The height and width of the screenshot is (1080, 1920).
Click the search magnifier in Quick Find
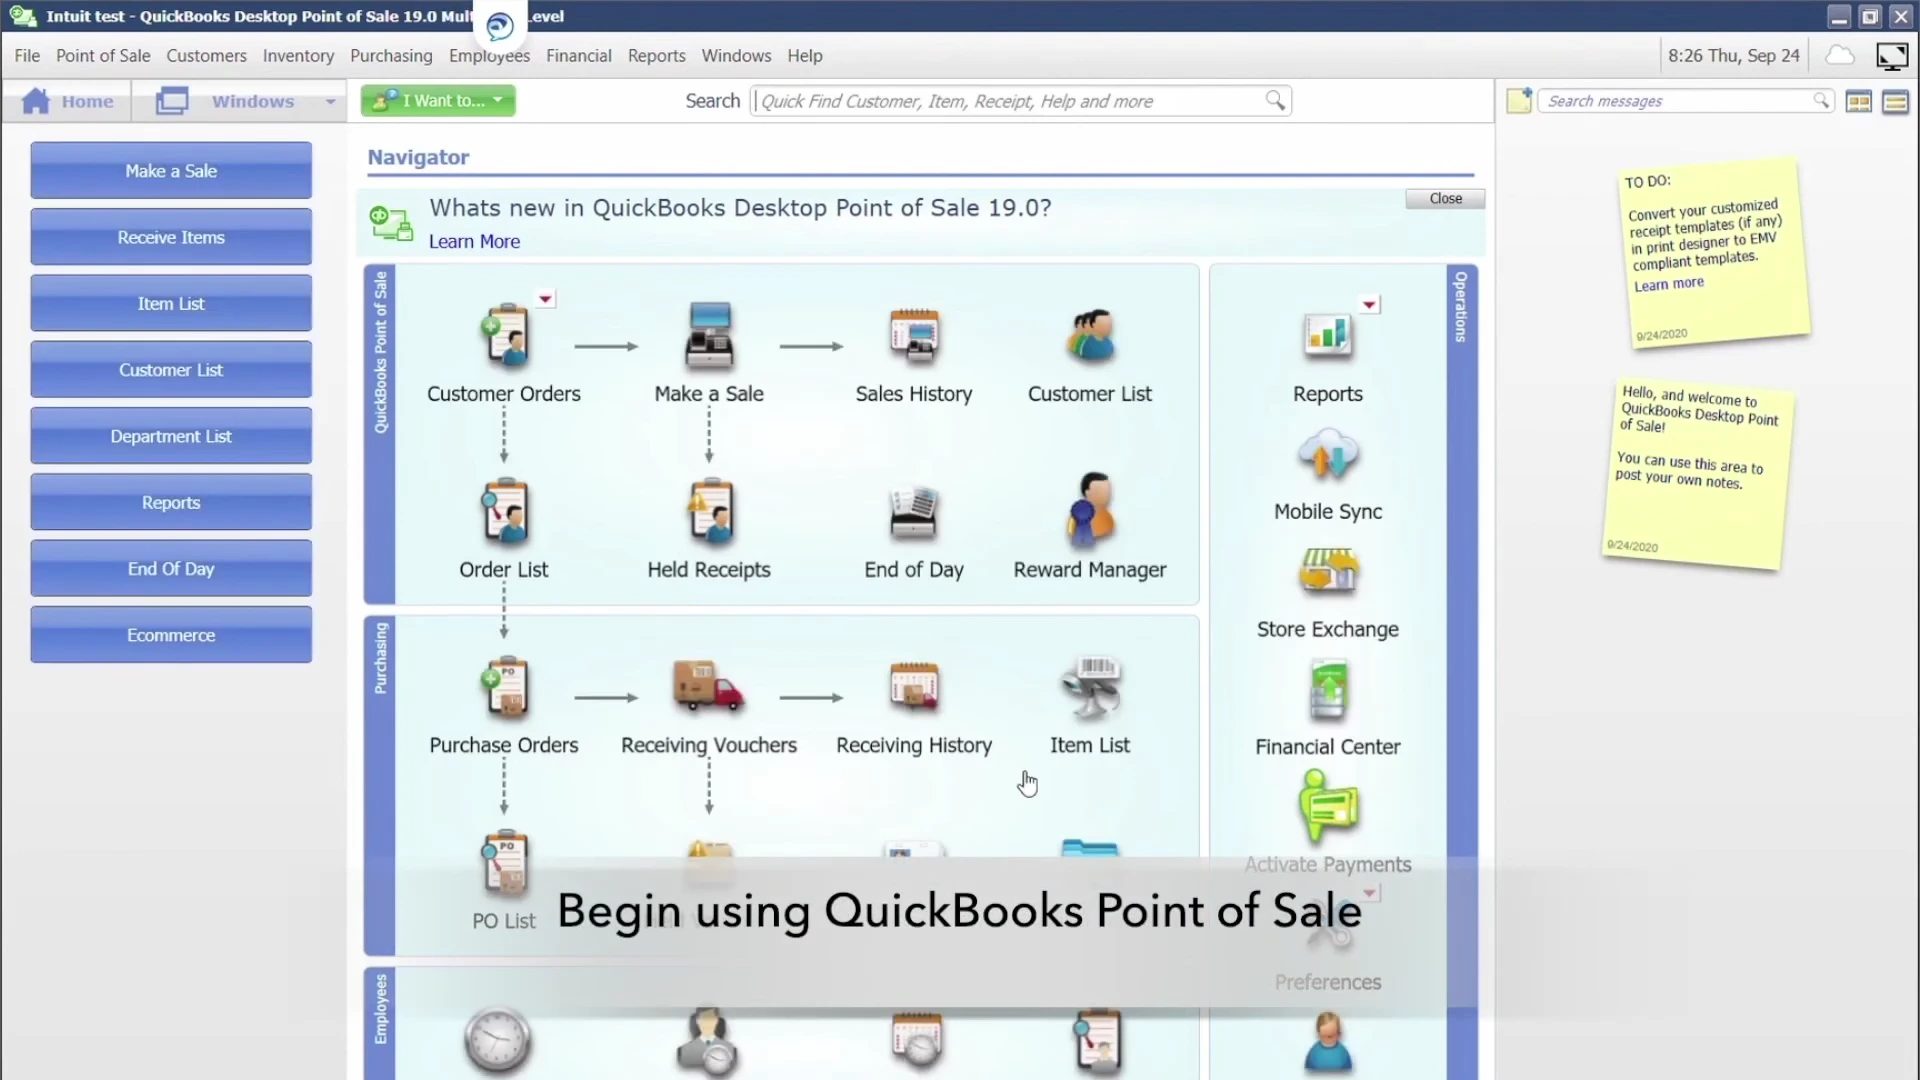pyautogui.click(x=1275, y=101)
